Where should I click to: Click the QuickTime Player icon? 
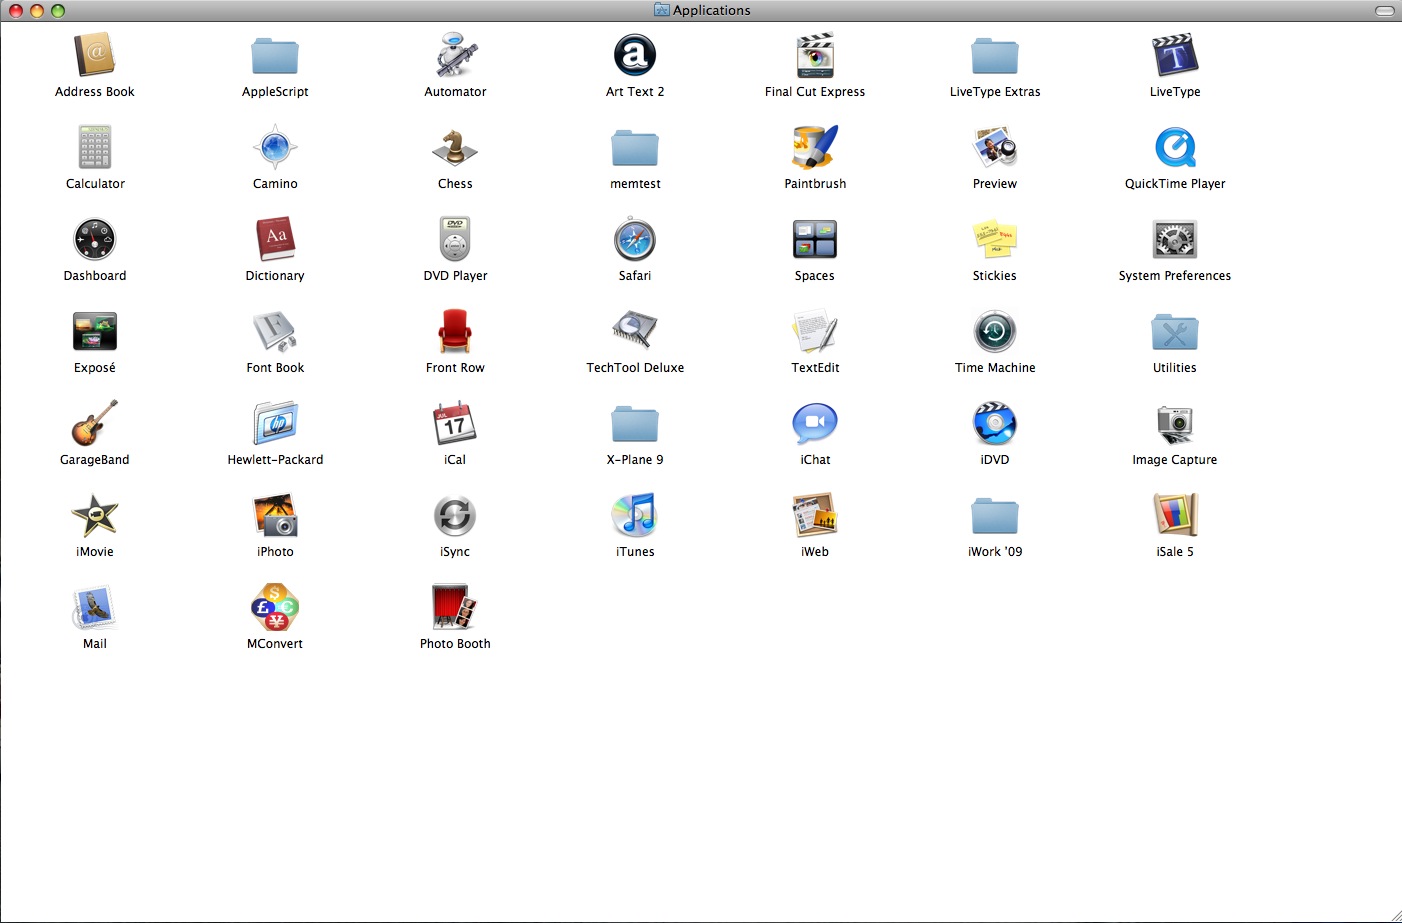tap(1175, 147)
